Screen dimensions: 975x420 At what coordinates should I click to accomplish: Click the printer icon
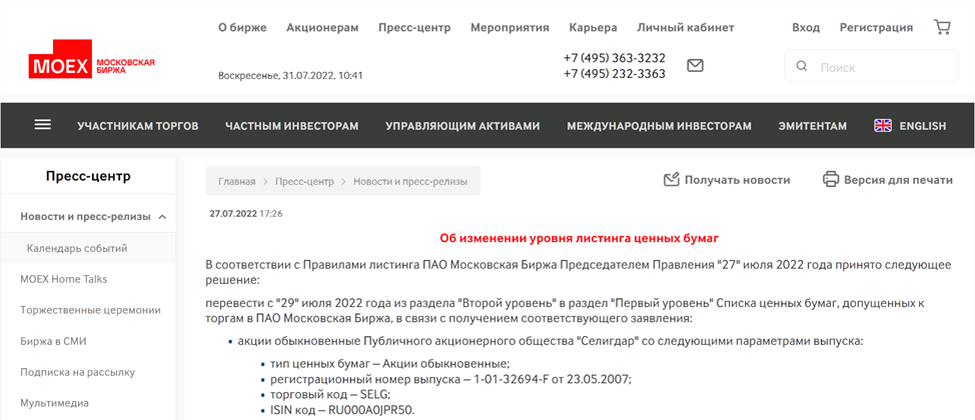[831, 180]
